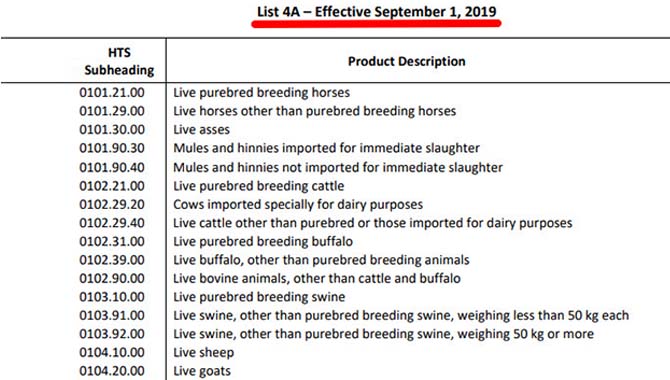Click the List 4A title heading
This screenshot has height=380, width=670.
[x=376, y=12]
